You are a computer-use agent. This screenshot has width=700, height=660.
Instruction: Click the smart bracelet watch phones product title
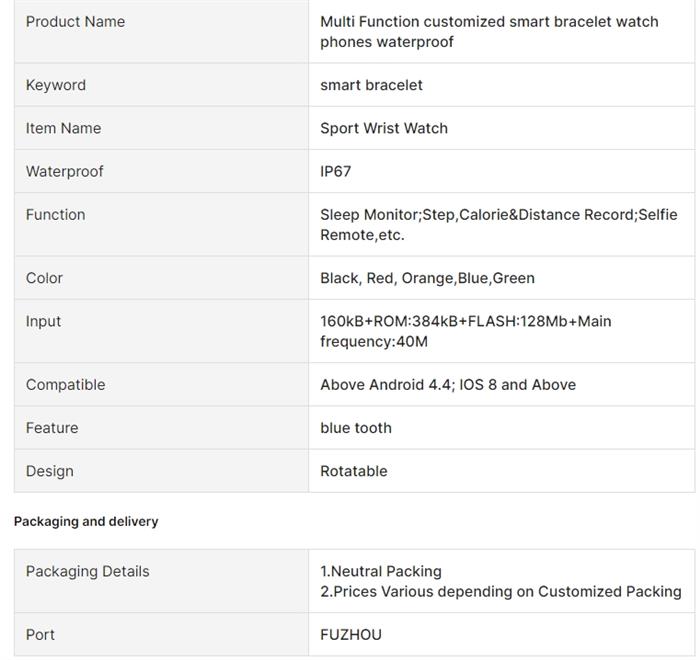coord(489,32)
